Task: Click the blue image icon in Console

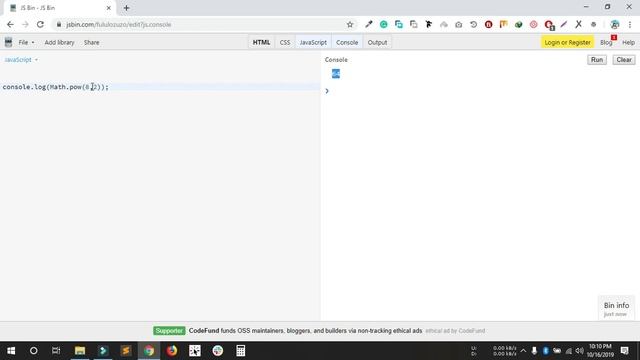Action: 336,73
